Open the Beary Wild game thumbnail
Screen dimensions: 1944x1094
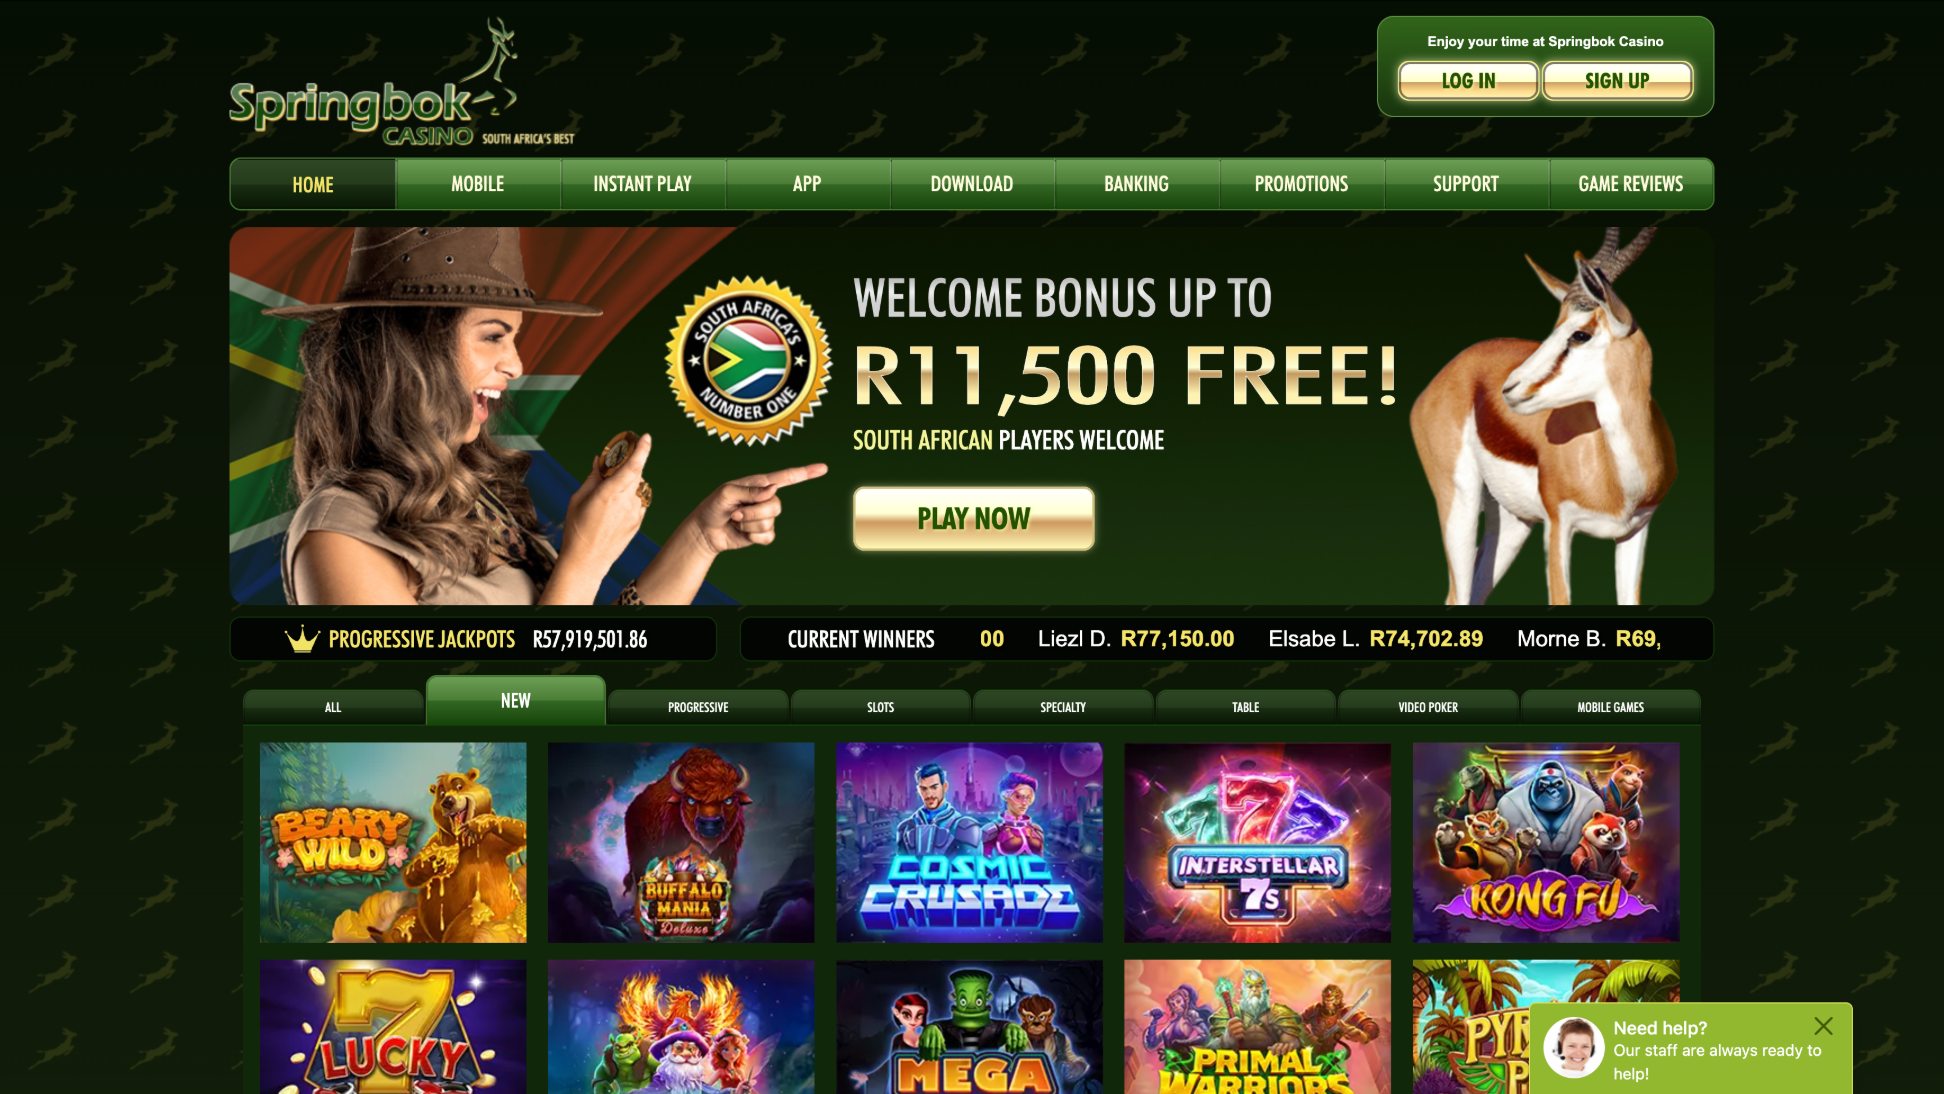point(393,842)
